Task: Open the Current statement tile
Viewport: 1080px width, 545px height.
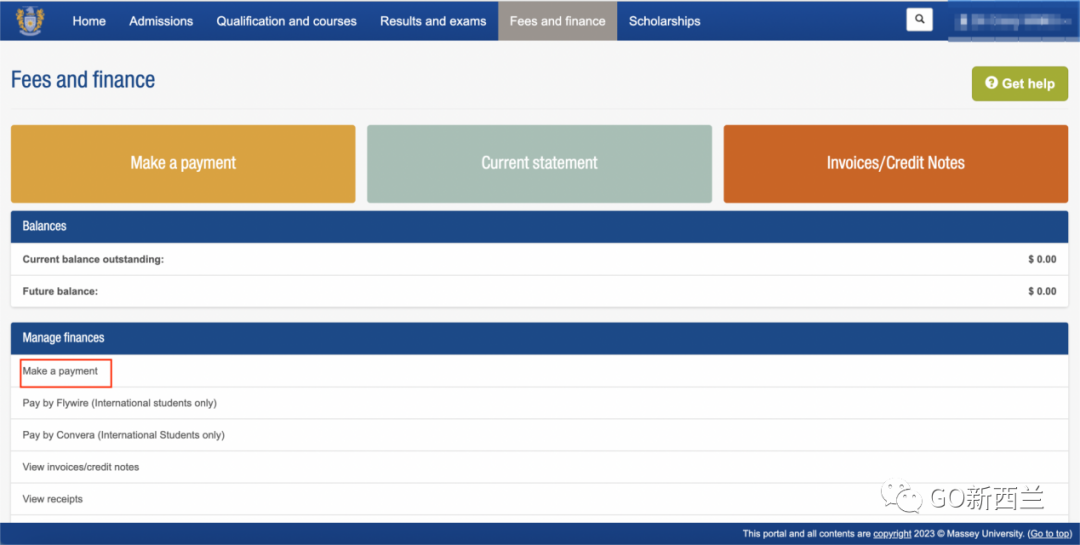Action: click(539, 163)
